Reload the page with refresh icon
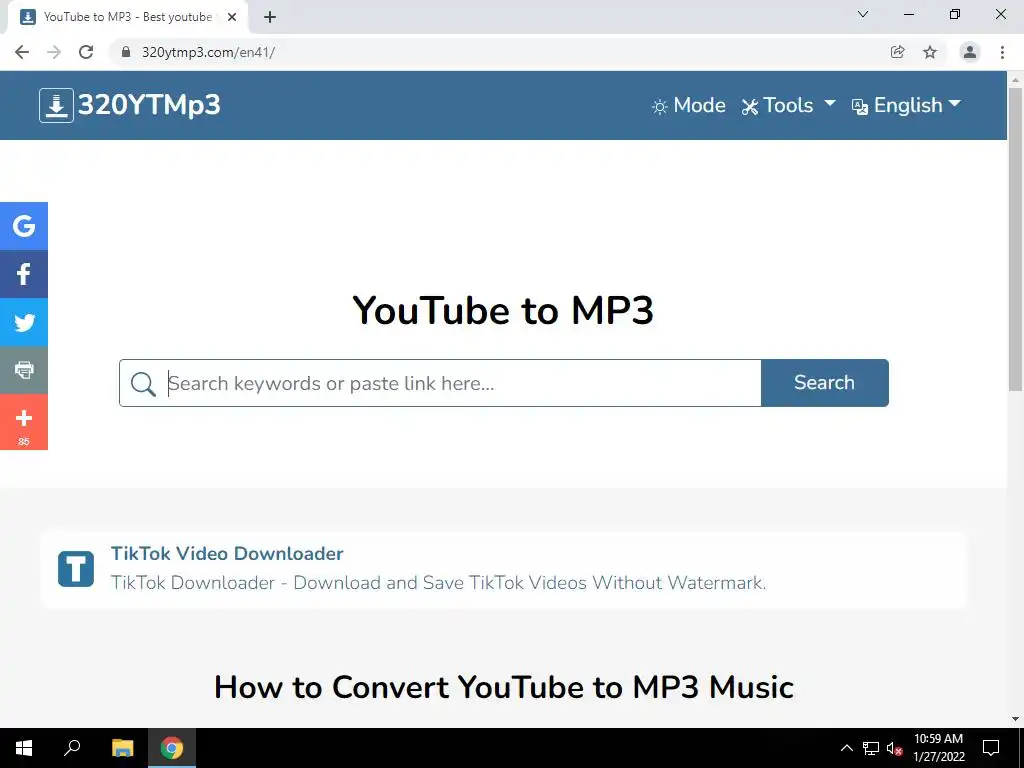1024x768 pixels. coord(86,52)
